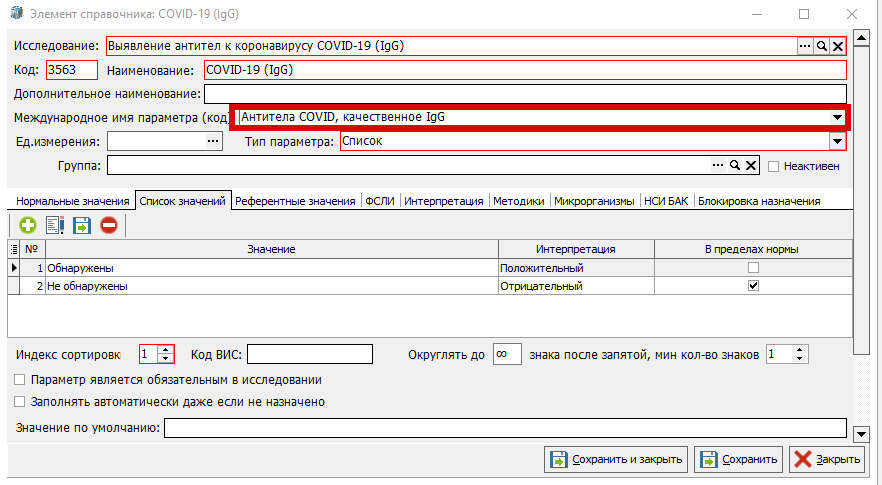
Task: Open the table column selector icon
Action: click(x=14, y=249)
